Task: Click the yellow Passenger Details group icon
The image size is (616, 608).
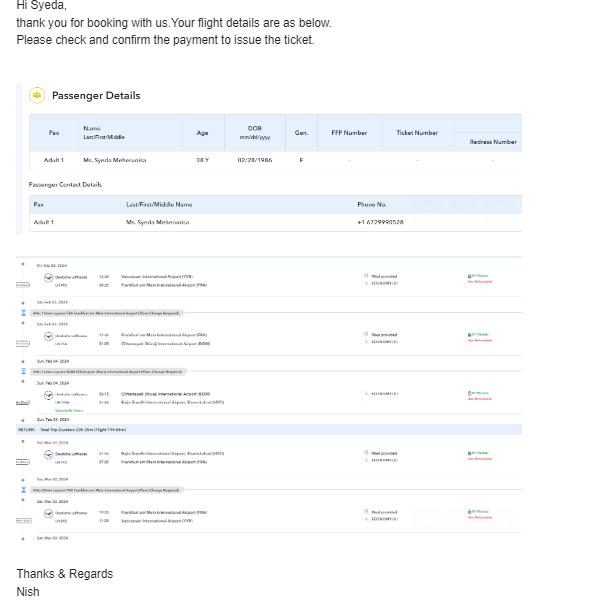Action: [x=37, y=95]
